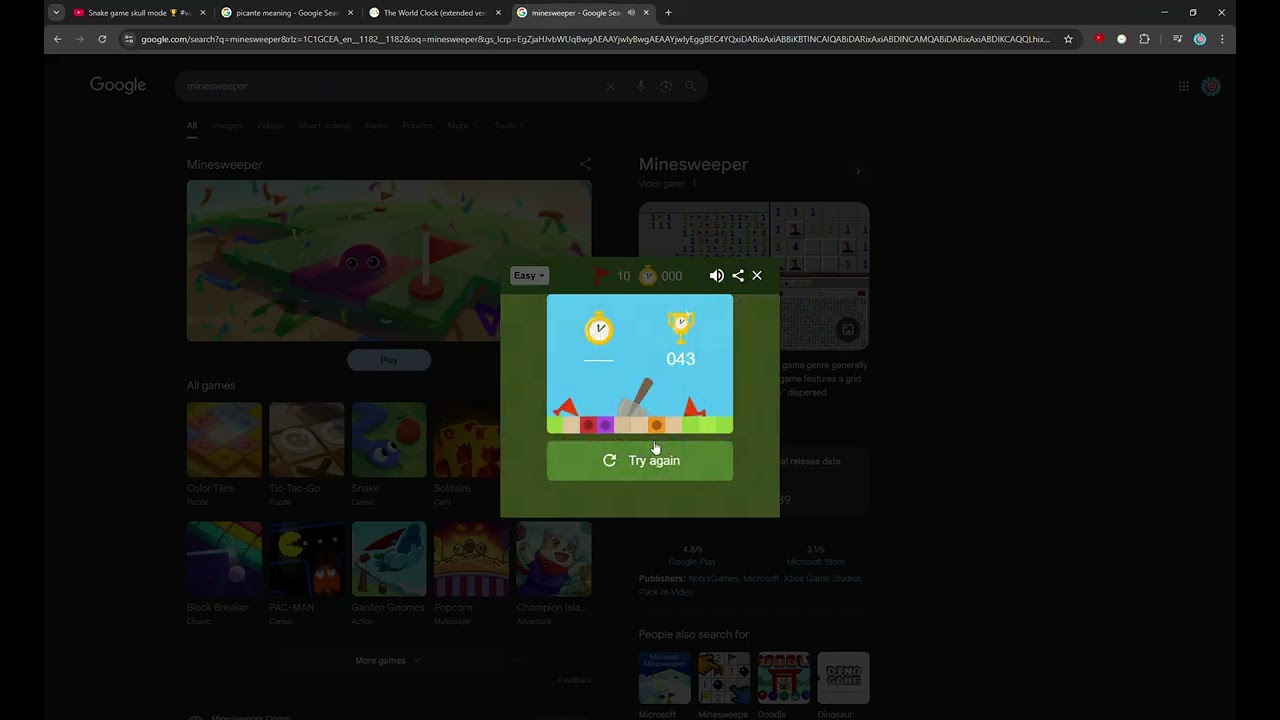
Task: Select the All results tab
Action: [x=192, y=126]
